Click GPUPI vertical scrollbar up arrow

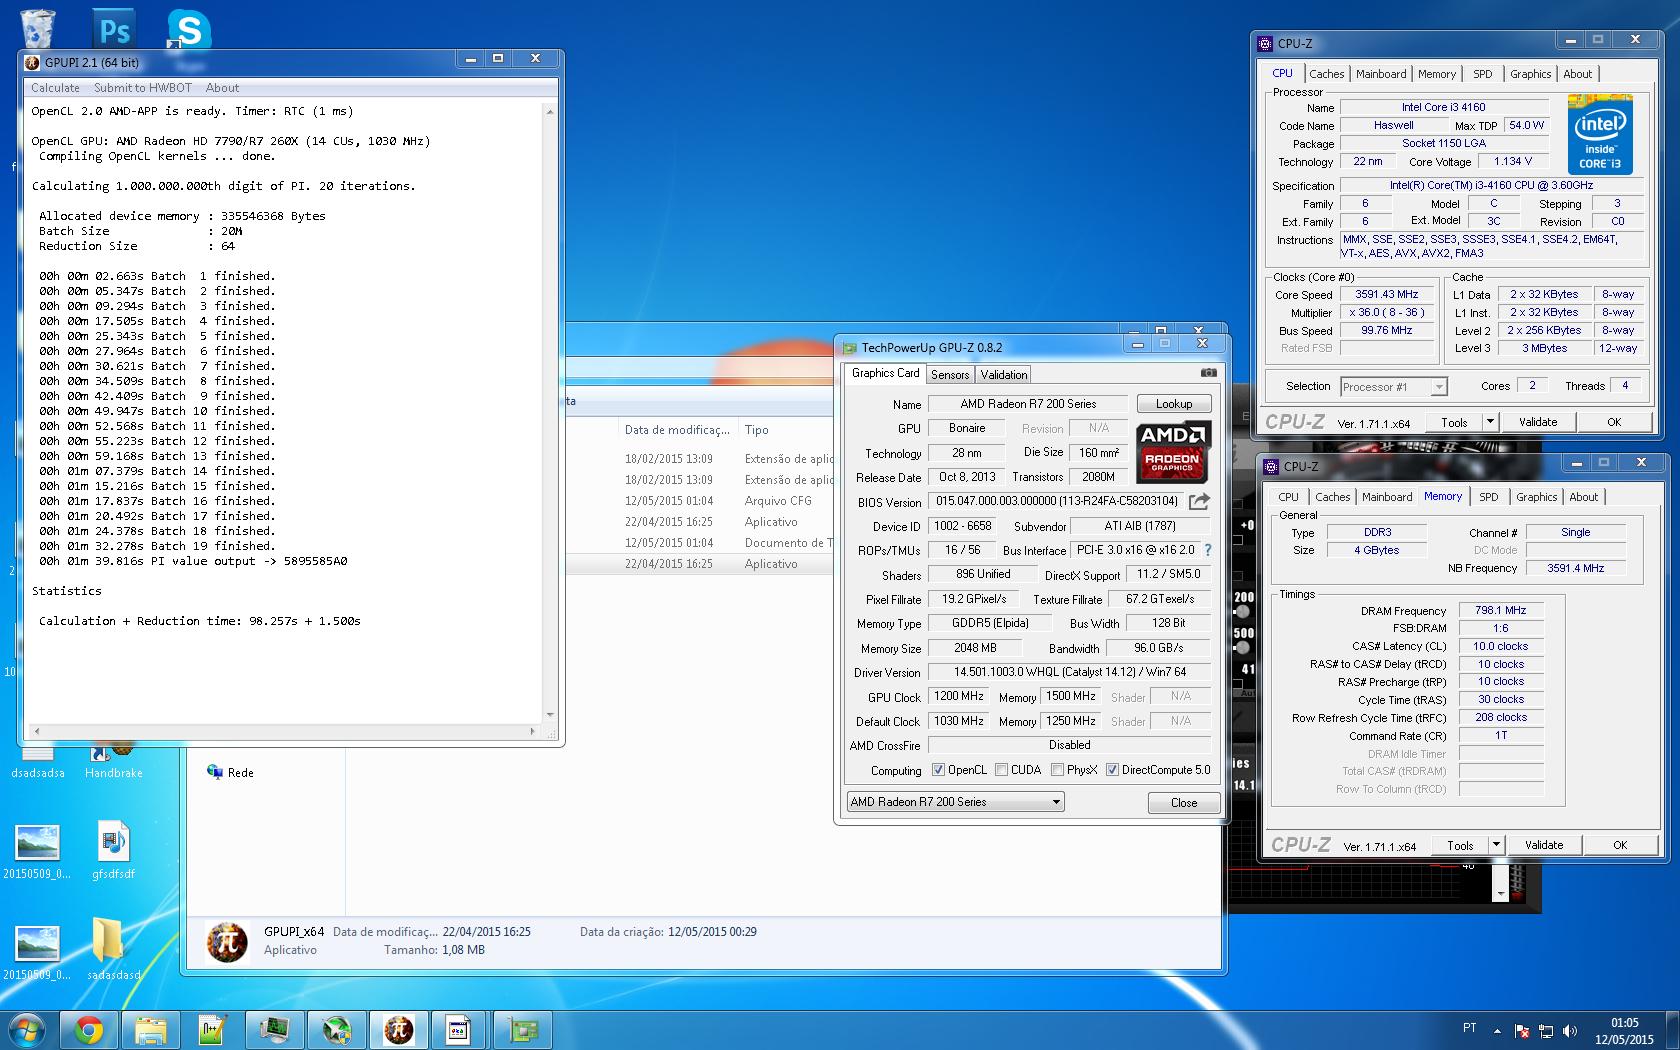(550, 112)
